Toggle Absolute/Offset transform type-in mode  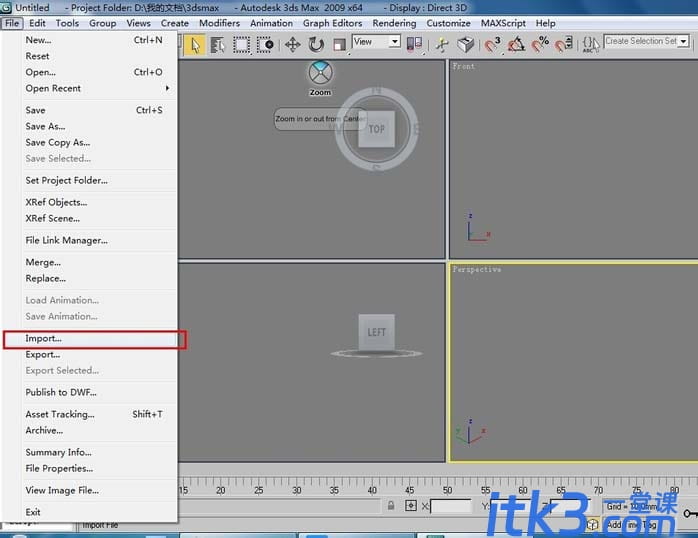click(410, 506)
